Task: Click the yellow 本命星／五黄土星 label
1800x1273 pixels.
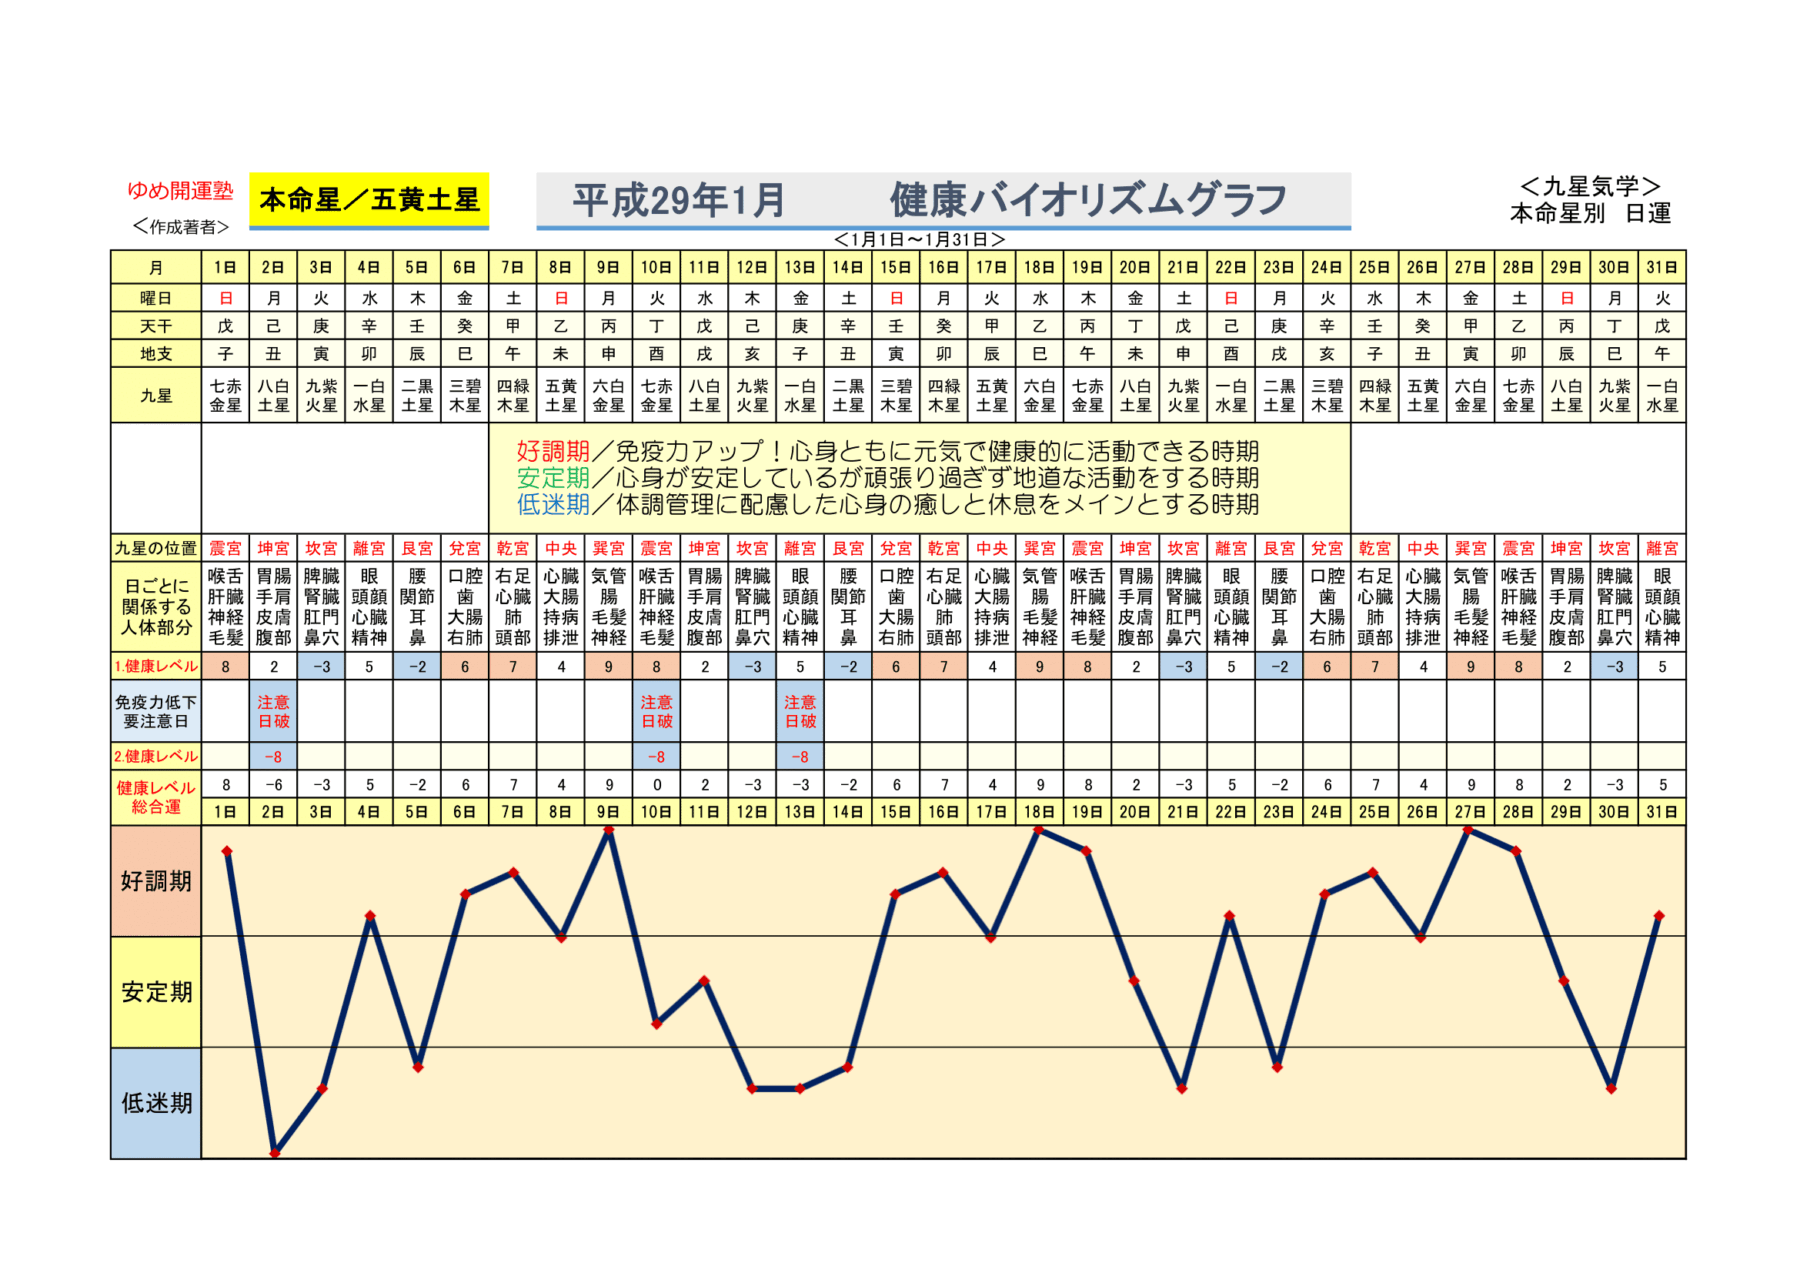Action: 369,200
